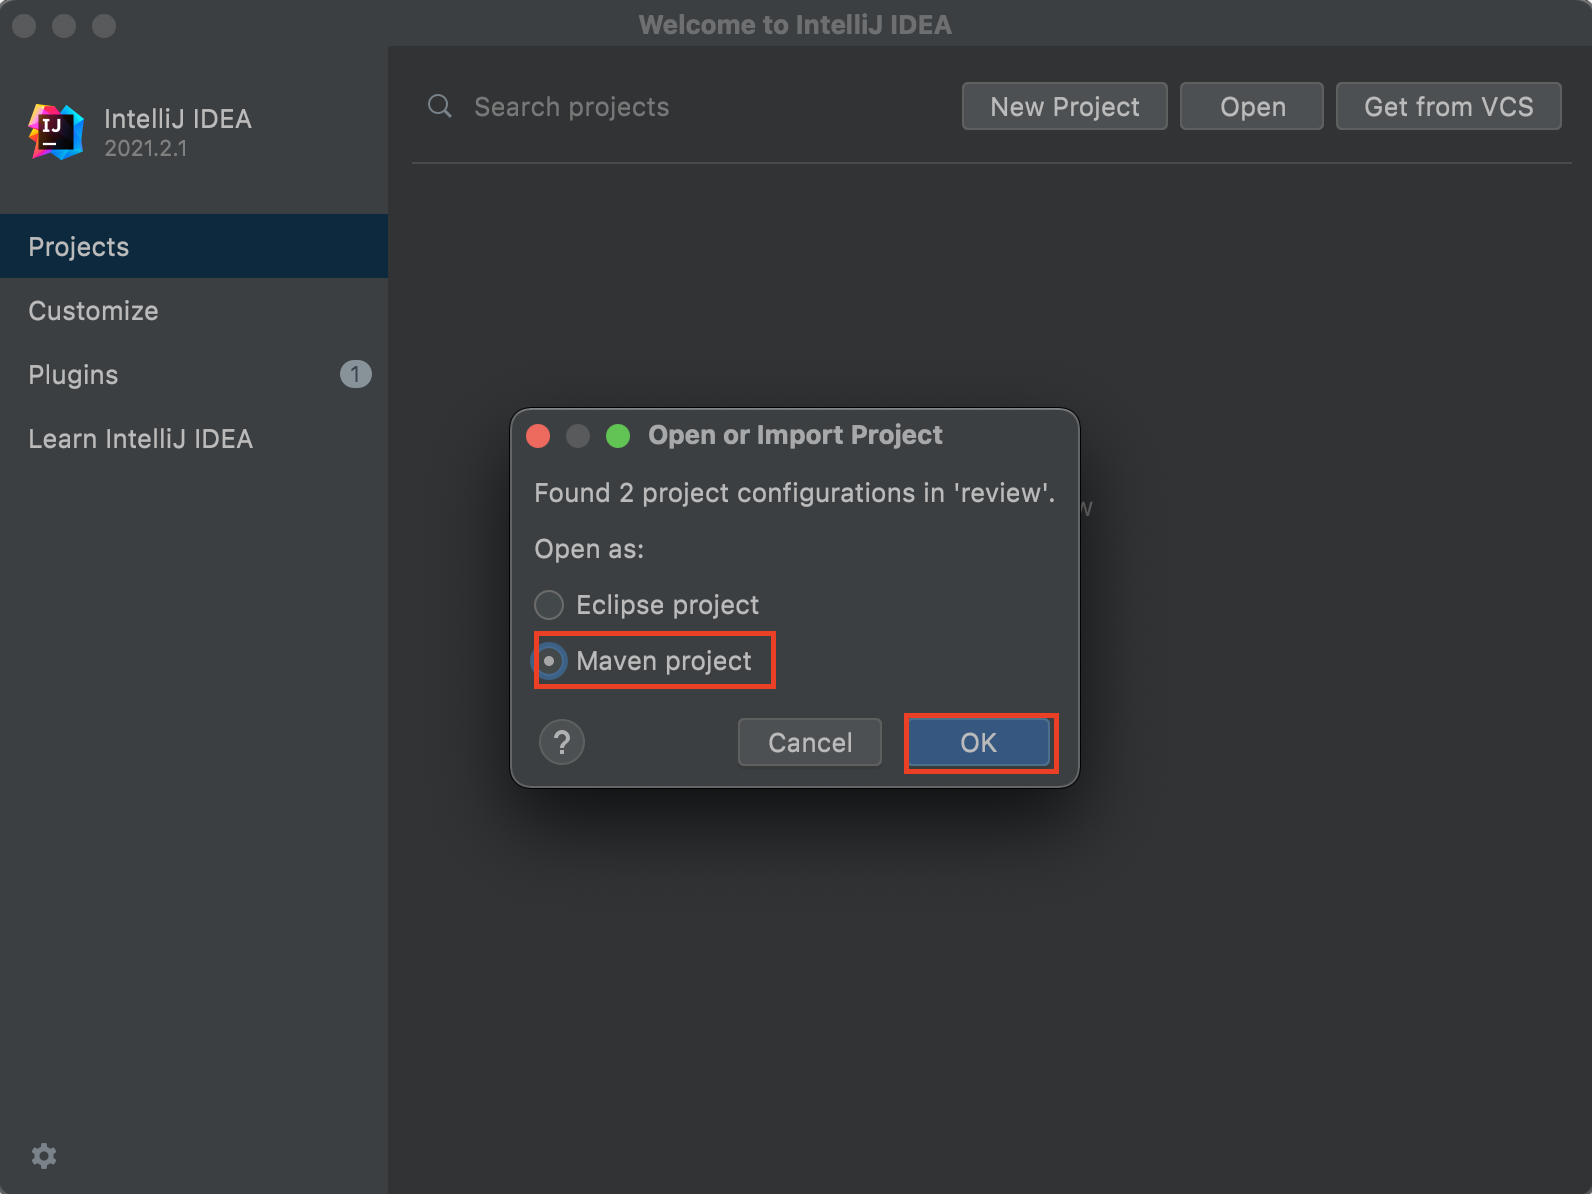Click the 'Found 2 project configurations' message

tap(794, 493)
